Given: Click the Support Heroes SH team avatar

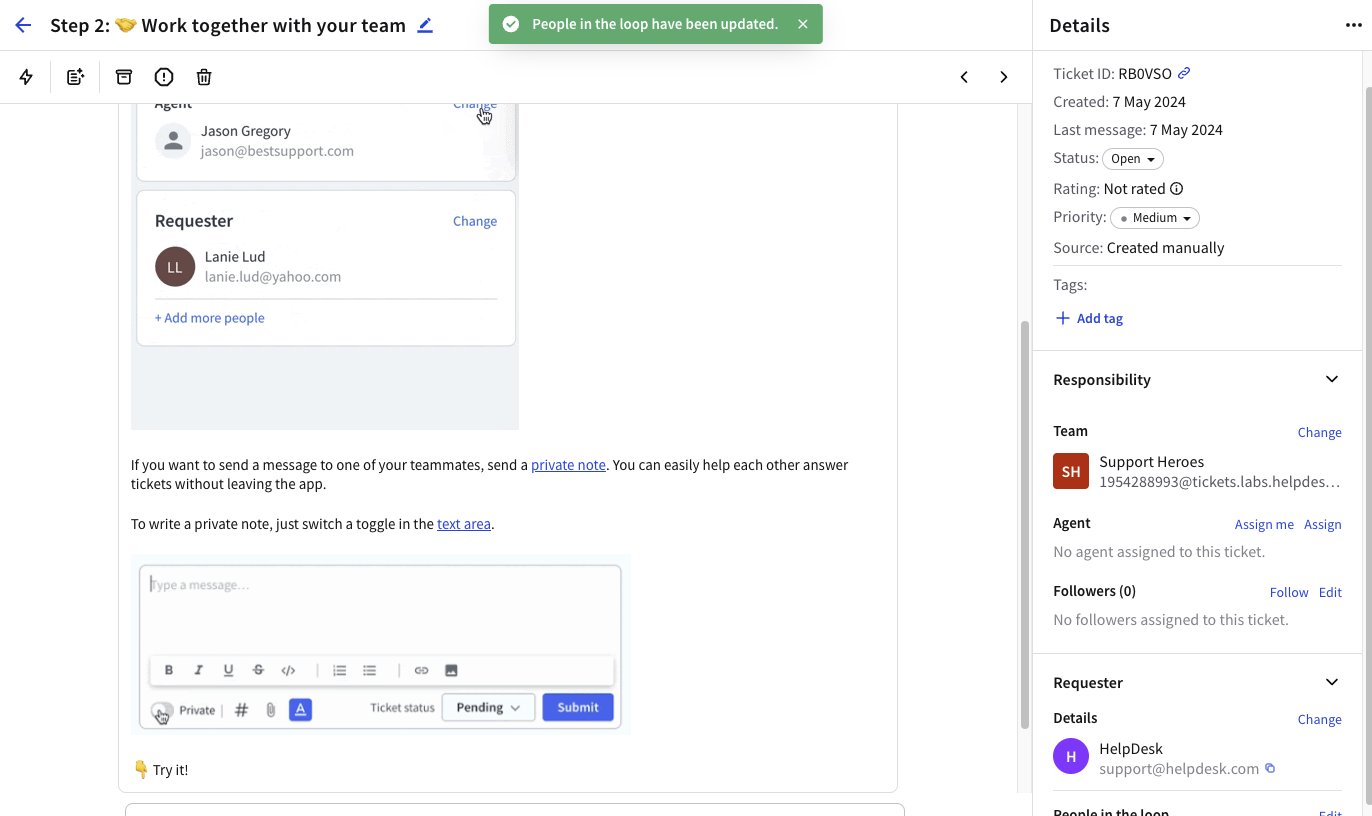Looking at the screenshot, I should pos(1071,471).
